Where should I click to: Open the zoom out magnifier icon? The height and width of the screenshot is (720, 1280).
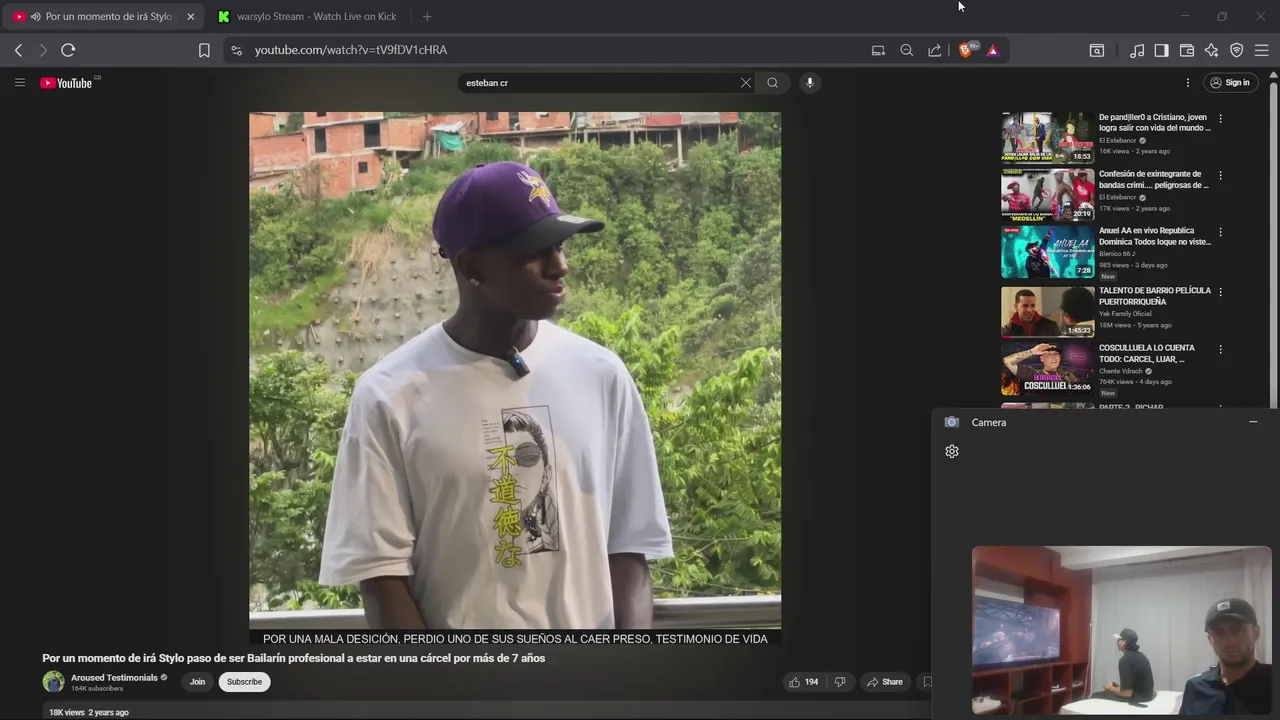click(x=907, y=50)
